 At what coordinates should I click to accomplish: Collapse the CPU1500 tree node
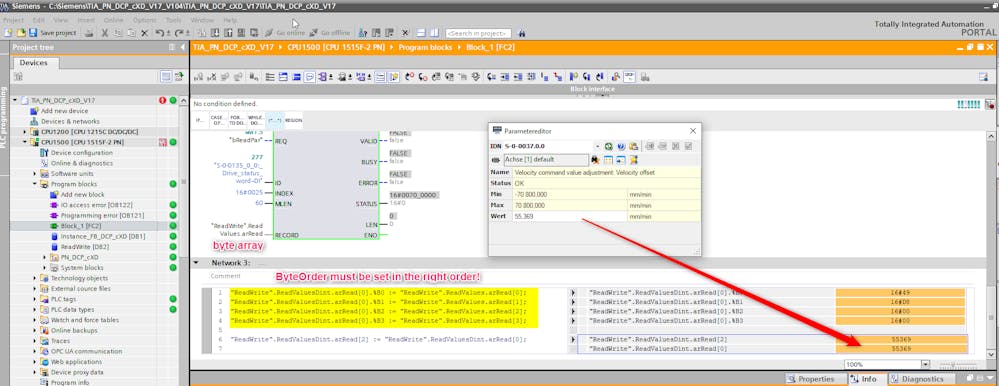pyautogui.click(x=25, y=142)
